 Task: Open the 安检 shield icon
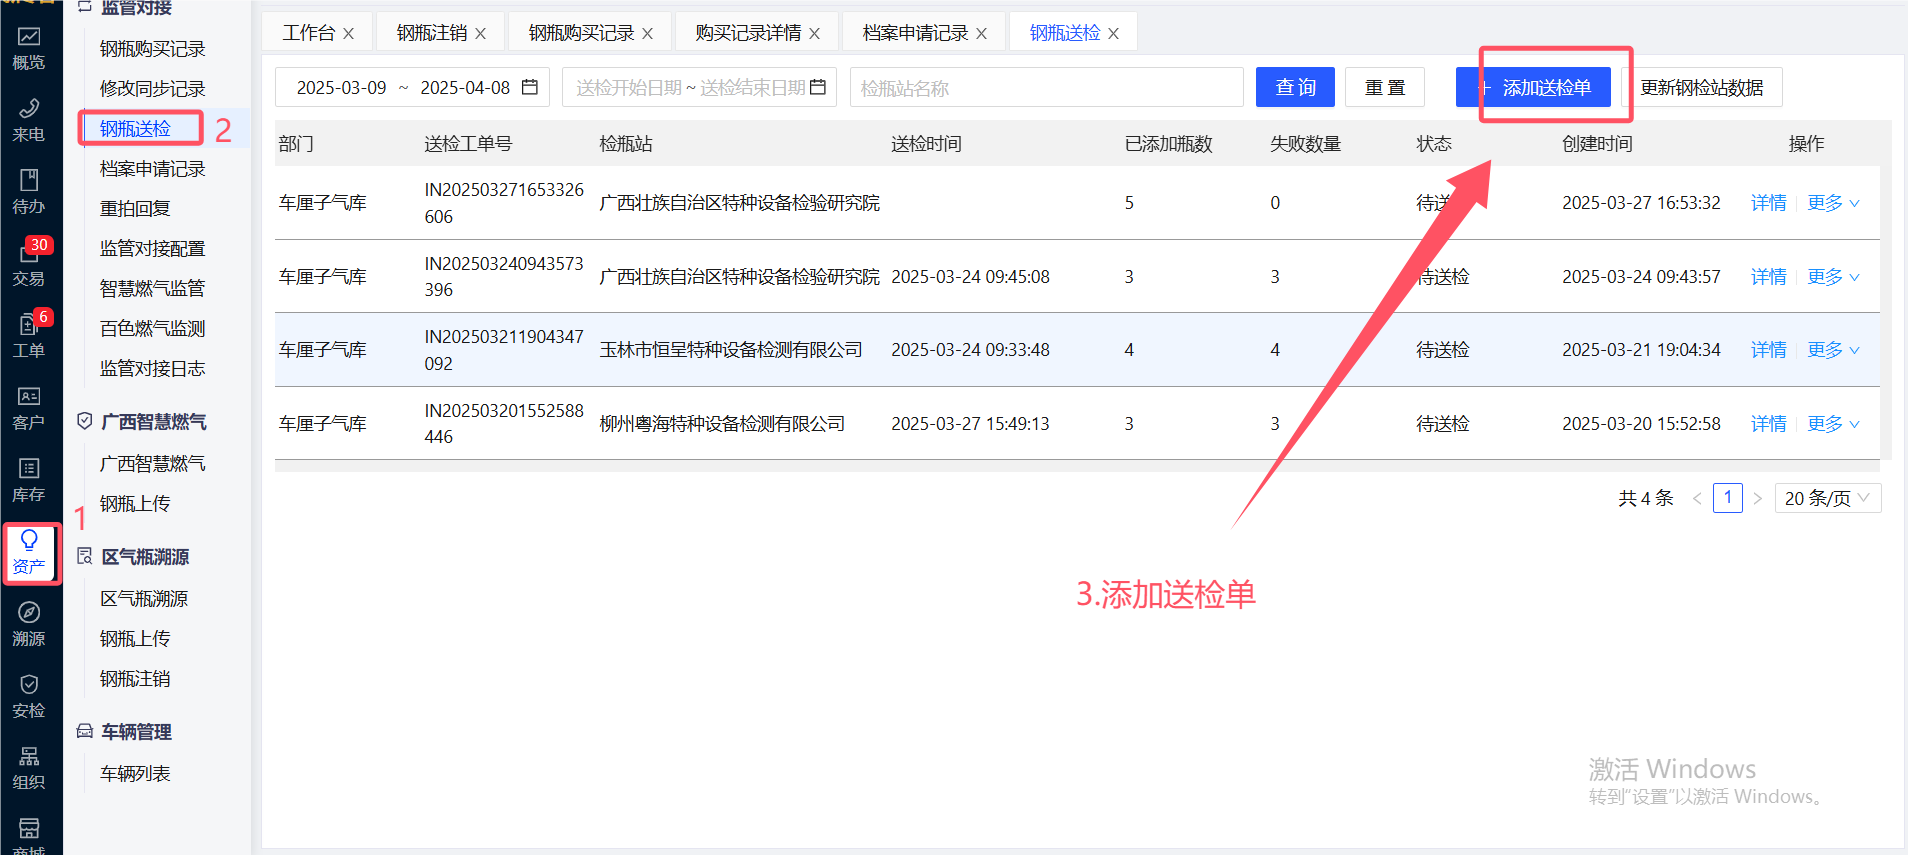pyautogui.click(x=28, y=696)
